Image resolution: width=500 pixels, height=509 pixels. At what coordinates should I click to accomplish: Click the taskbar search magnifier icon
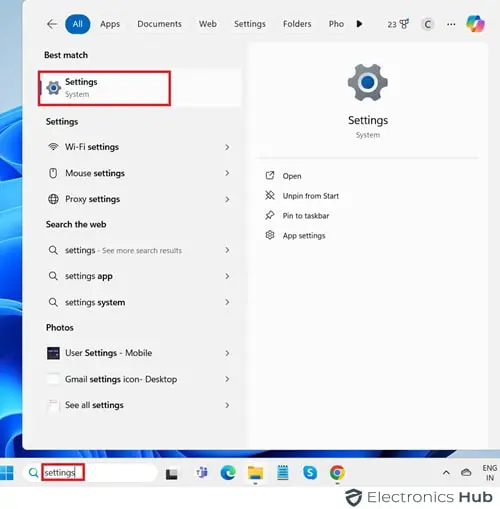33,472
